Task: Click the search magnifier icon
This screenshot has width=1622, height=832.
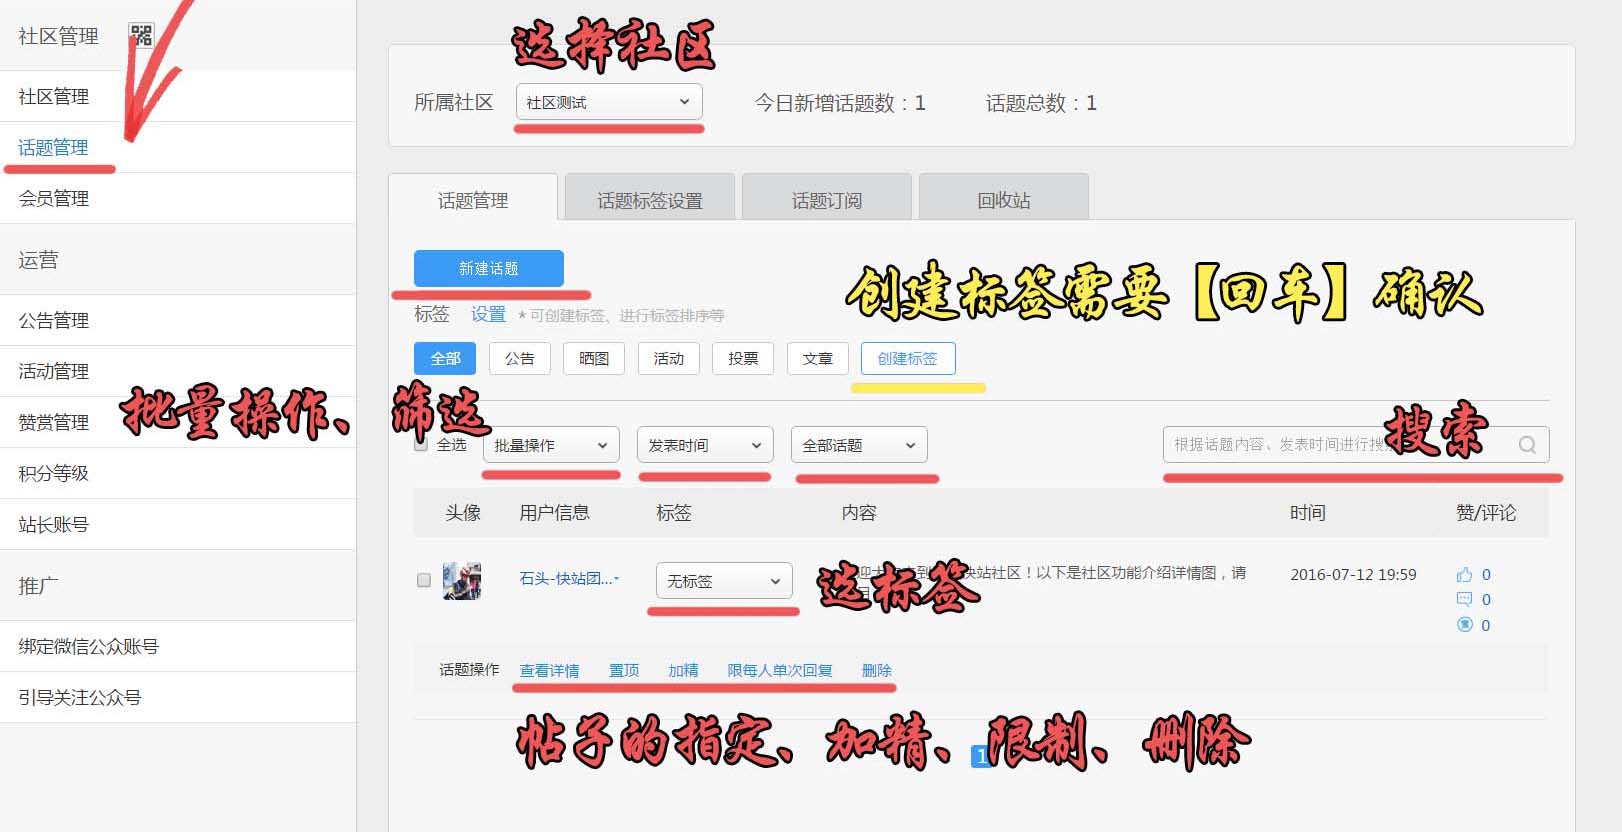Action: tap(1527, 445)
